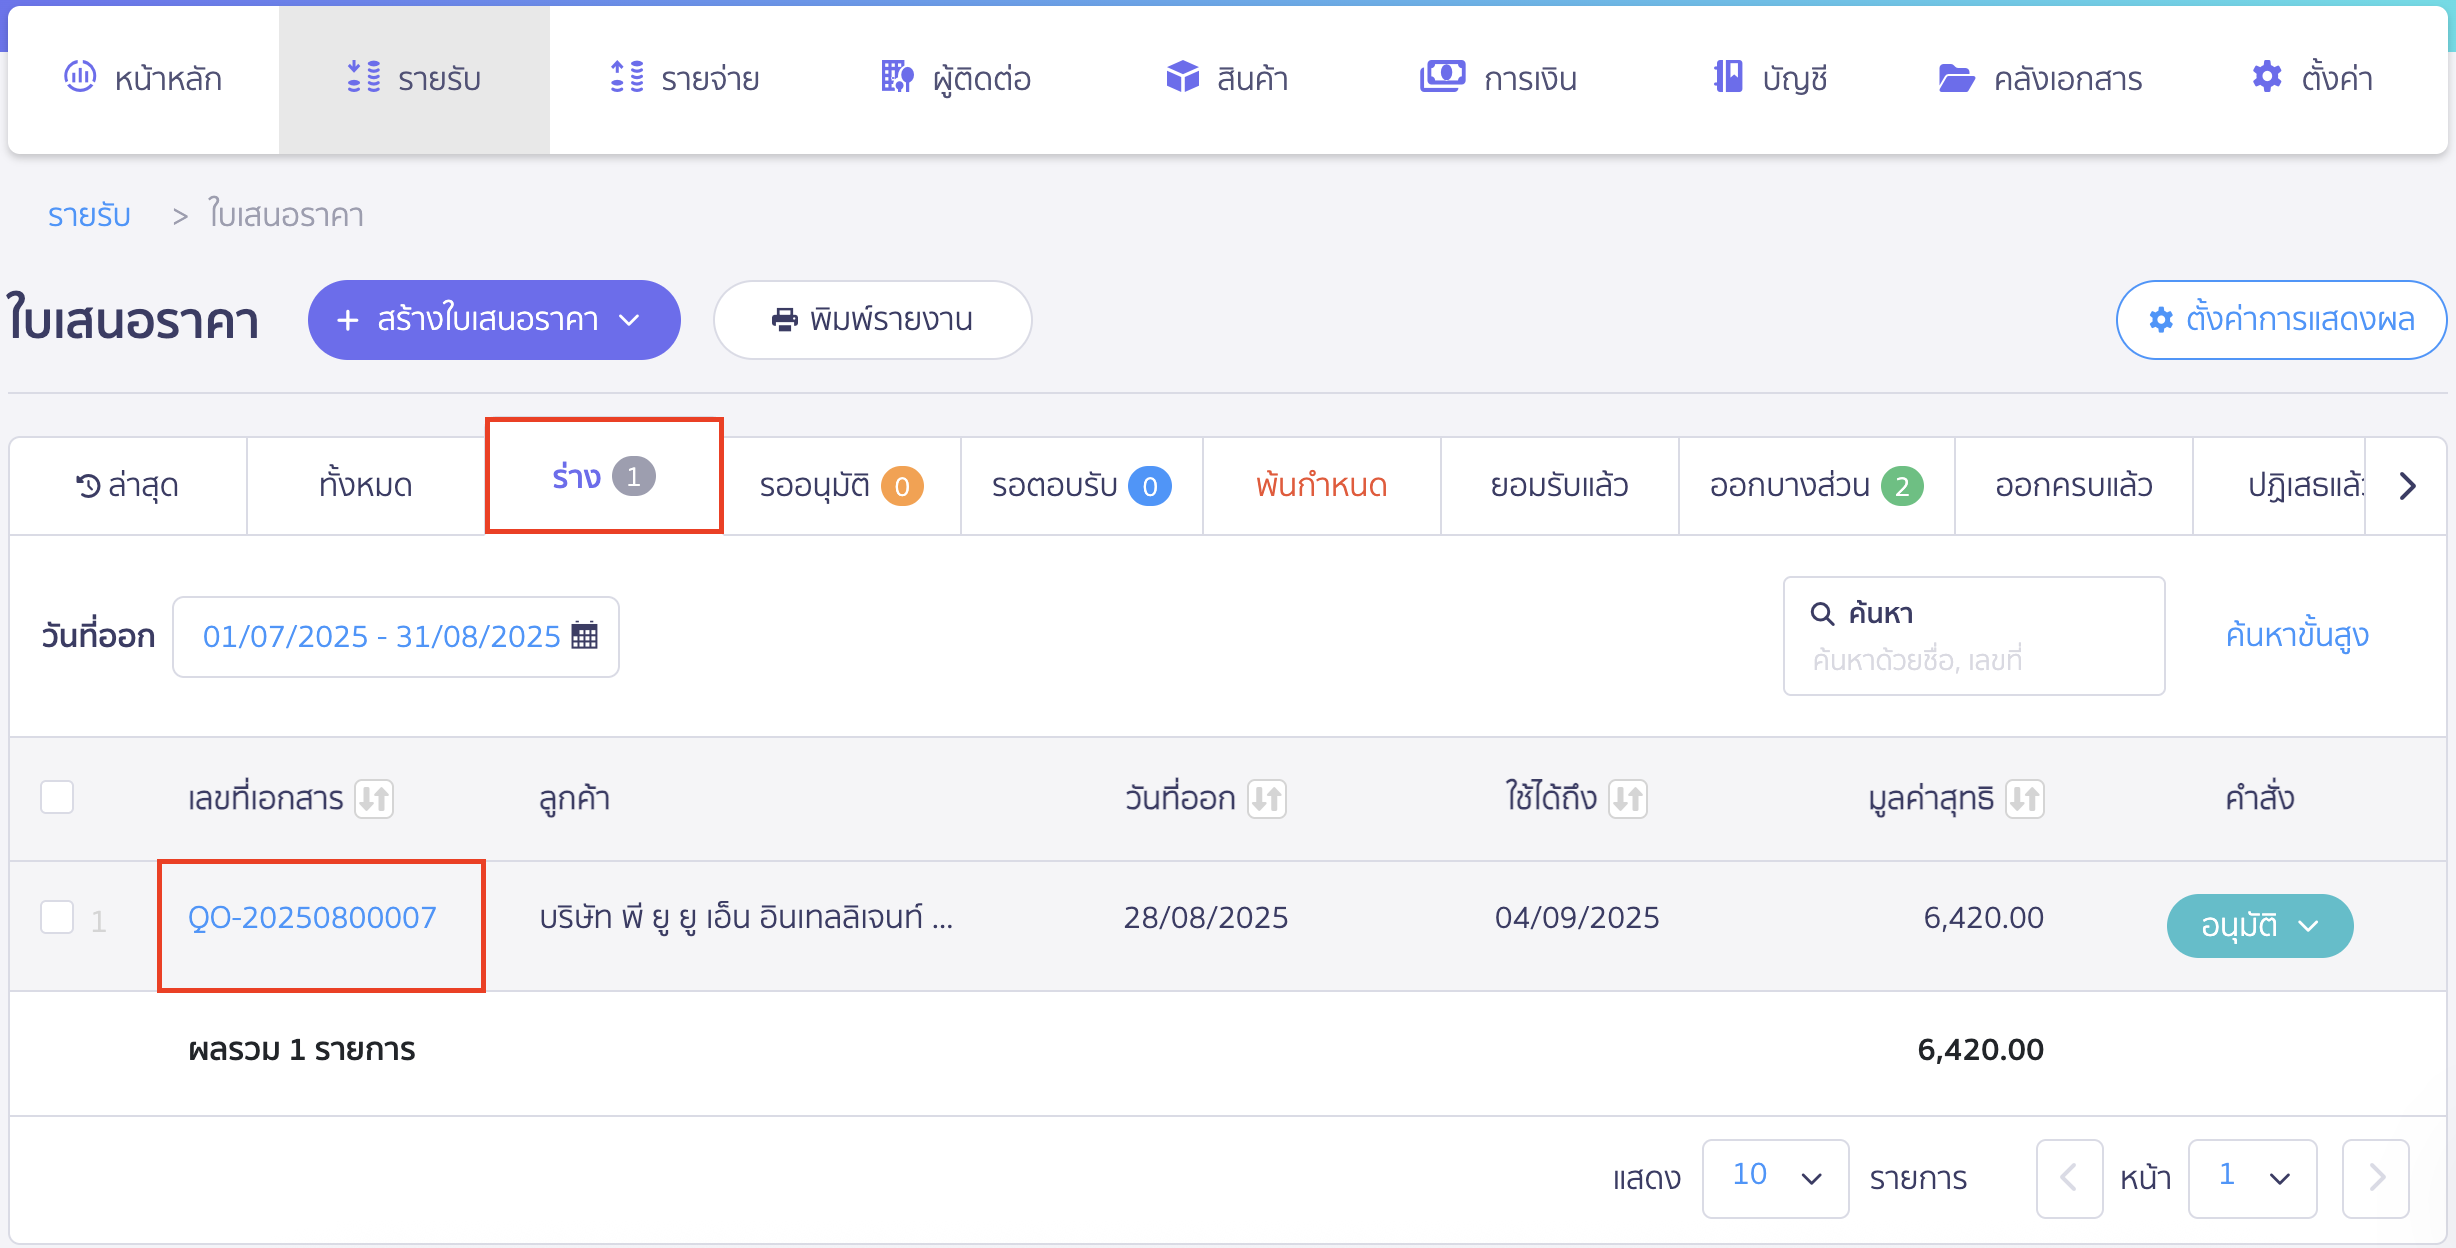Go to previous page arrow
Screen dimensions: 2456x1248
[x=2069, y=1178]
